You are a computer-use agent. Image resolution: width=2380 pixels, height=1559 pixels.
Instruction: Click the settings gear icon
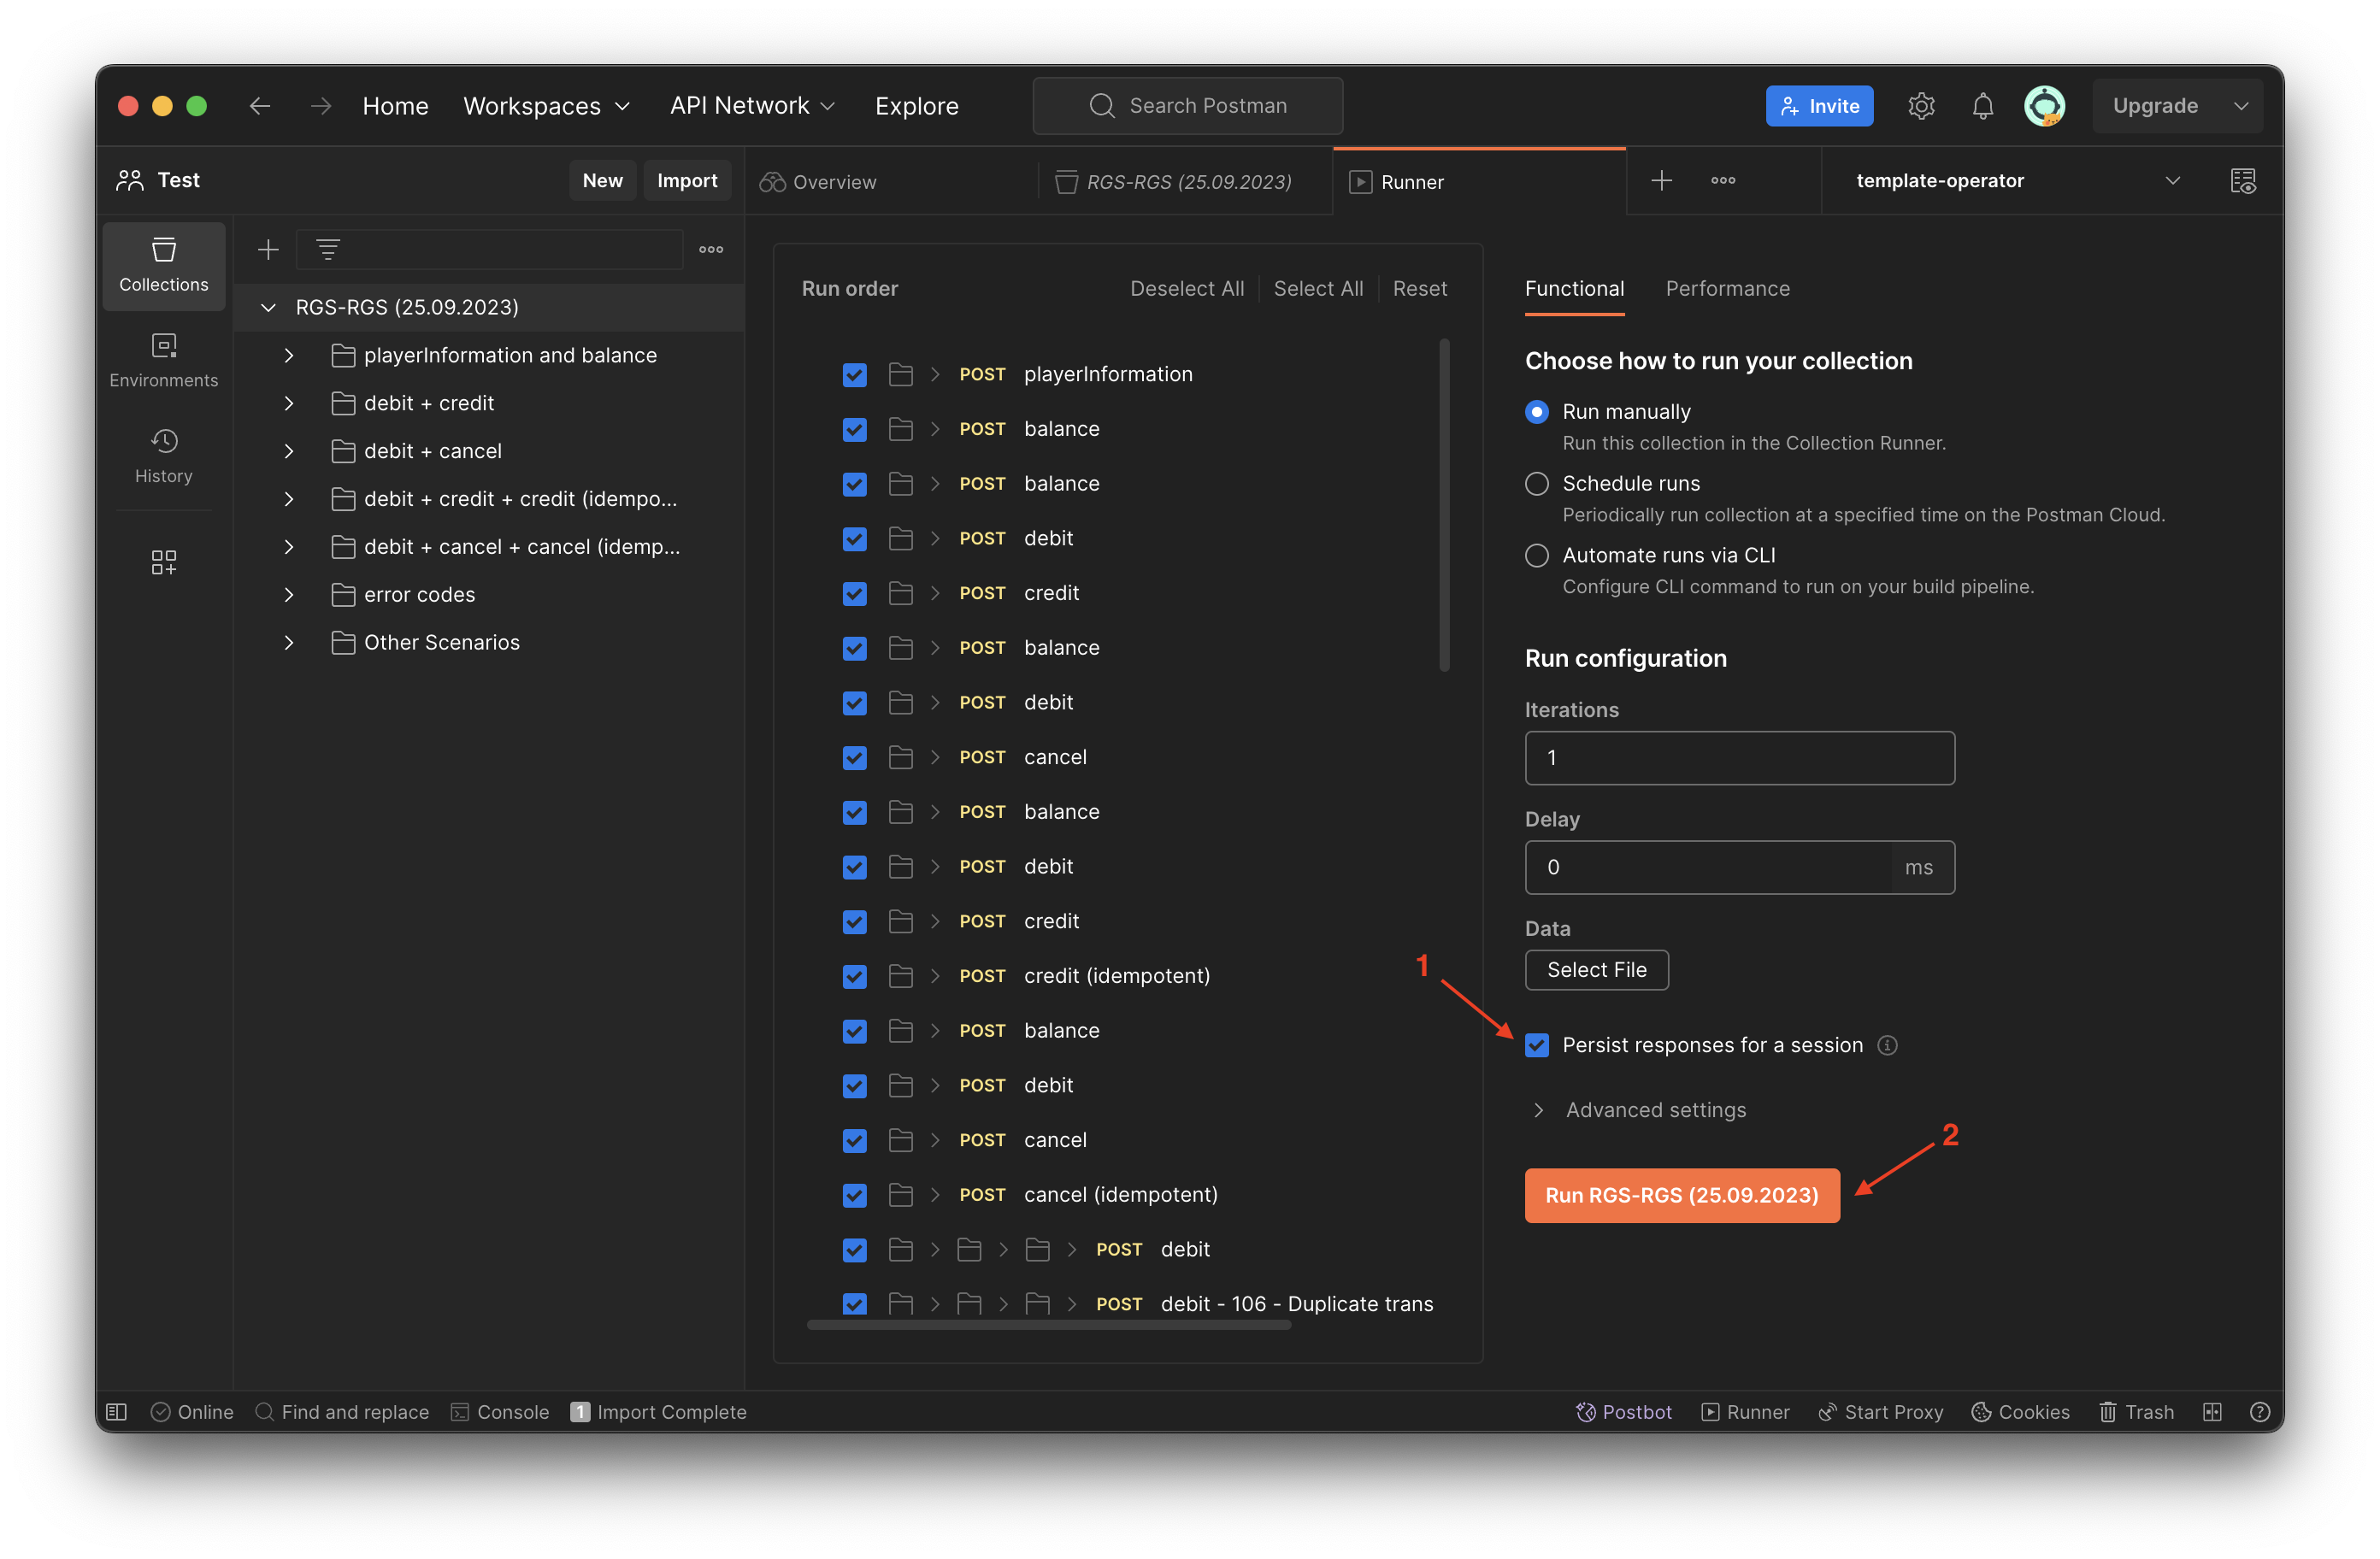(1921, 106)
